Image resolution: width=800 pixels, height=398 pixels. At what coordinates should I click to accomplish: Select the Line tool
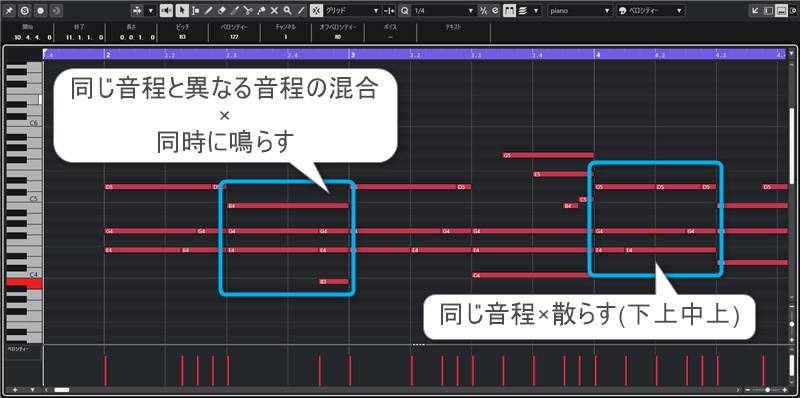point(301,10)
